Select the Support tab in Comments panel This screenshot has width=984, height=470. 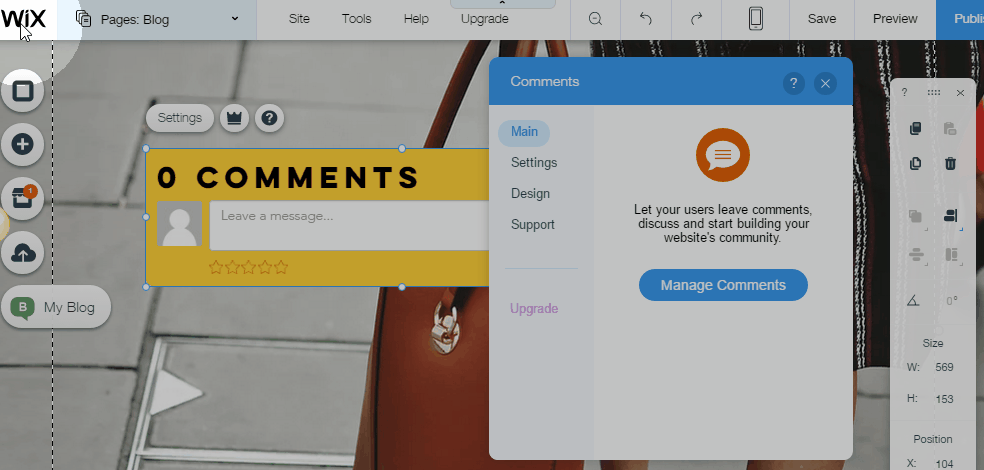coord(532,225)
